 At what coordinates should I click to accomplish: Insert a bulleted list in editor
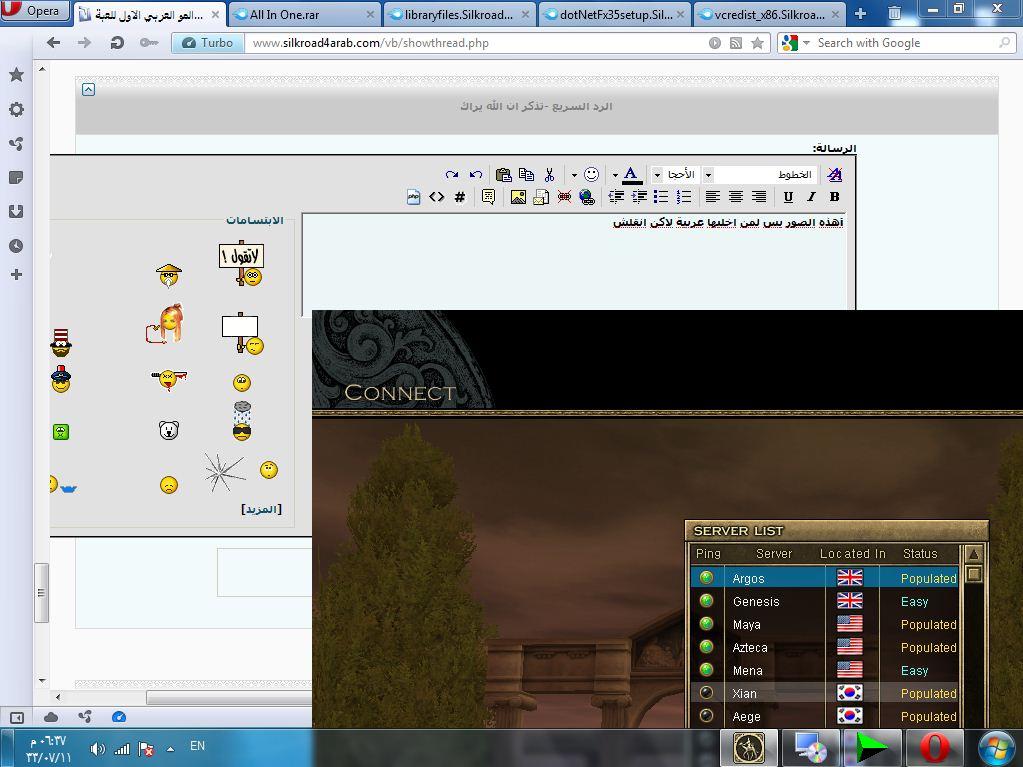click(x=661, y=196)
